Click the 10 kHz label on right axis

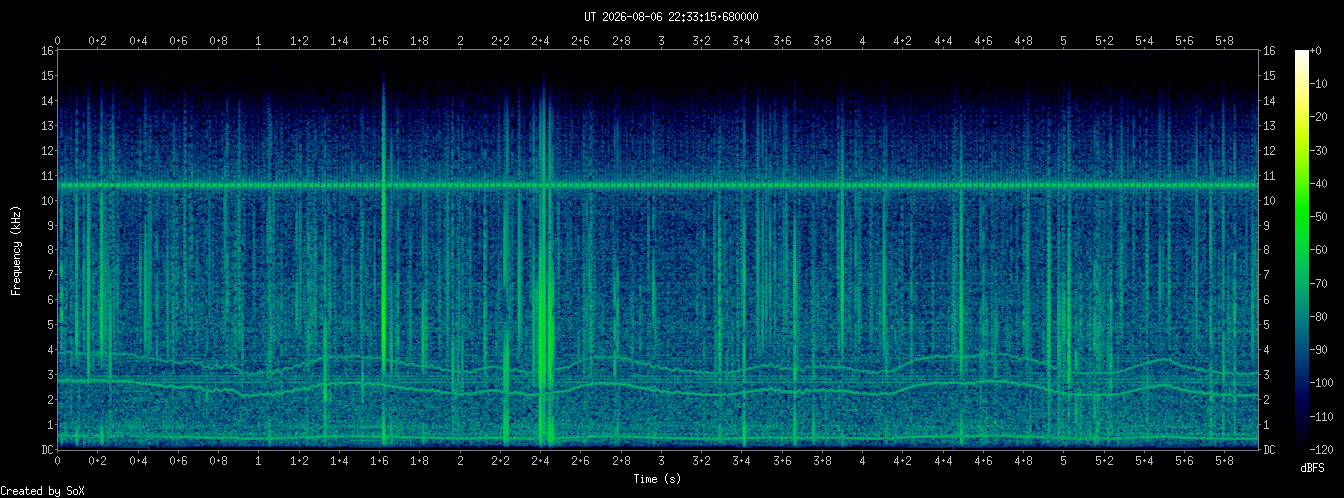1270,201
